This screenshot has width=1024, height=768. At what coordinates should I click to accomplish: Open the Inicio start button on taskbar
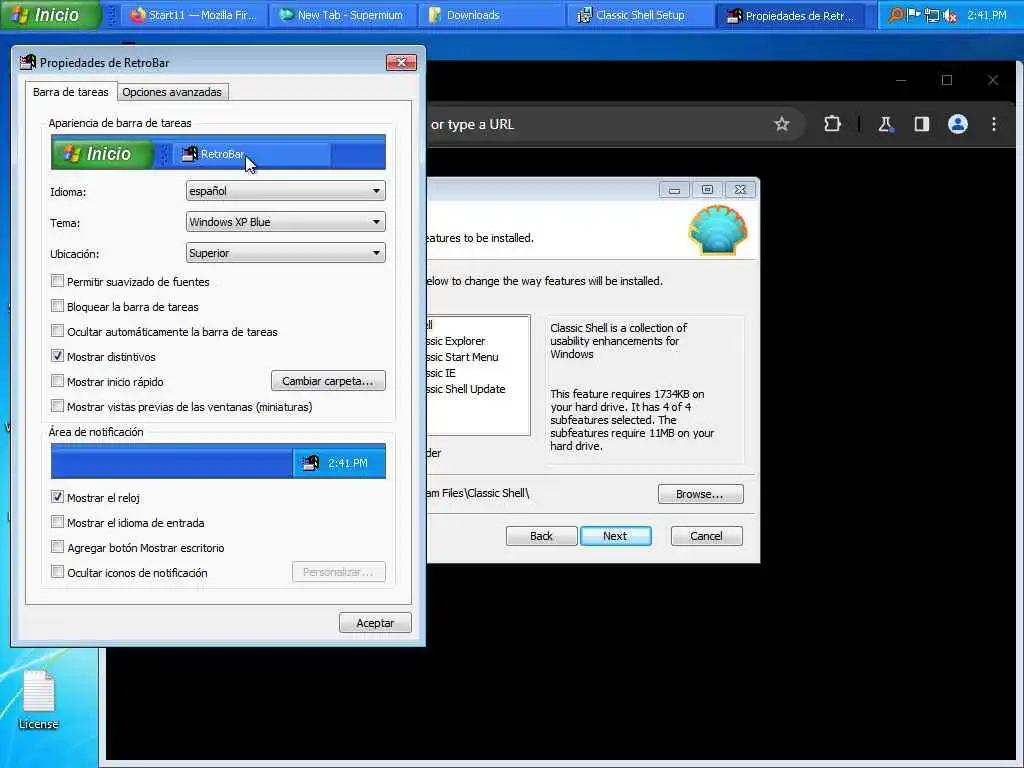pyautogui.click(x=50, y=14)
